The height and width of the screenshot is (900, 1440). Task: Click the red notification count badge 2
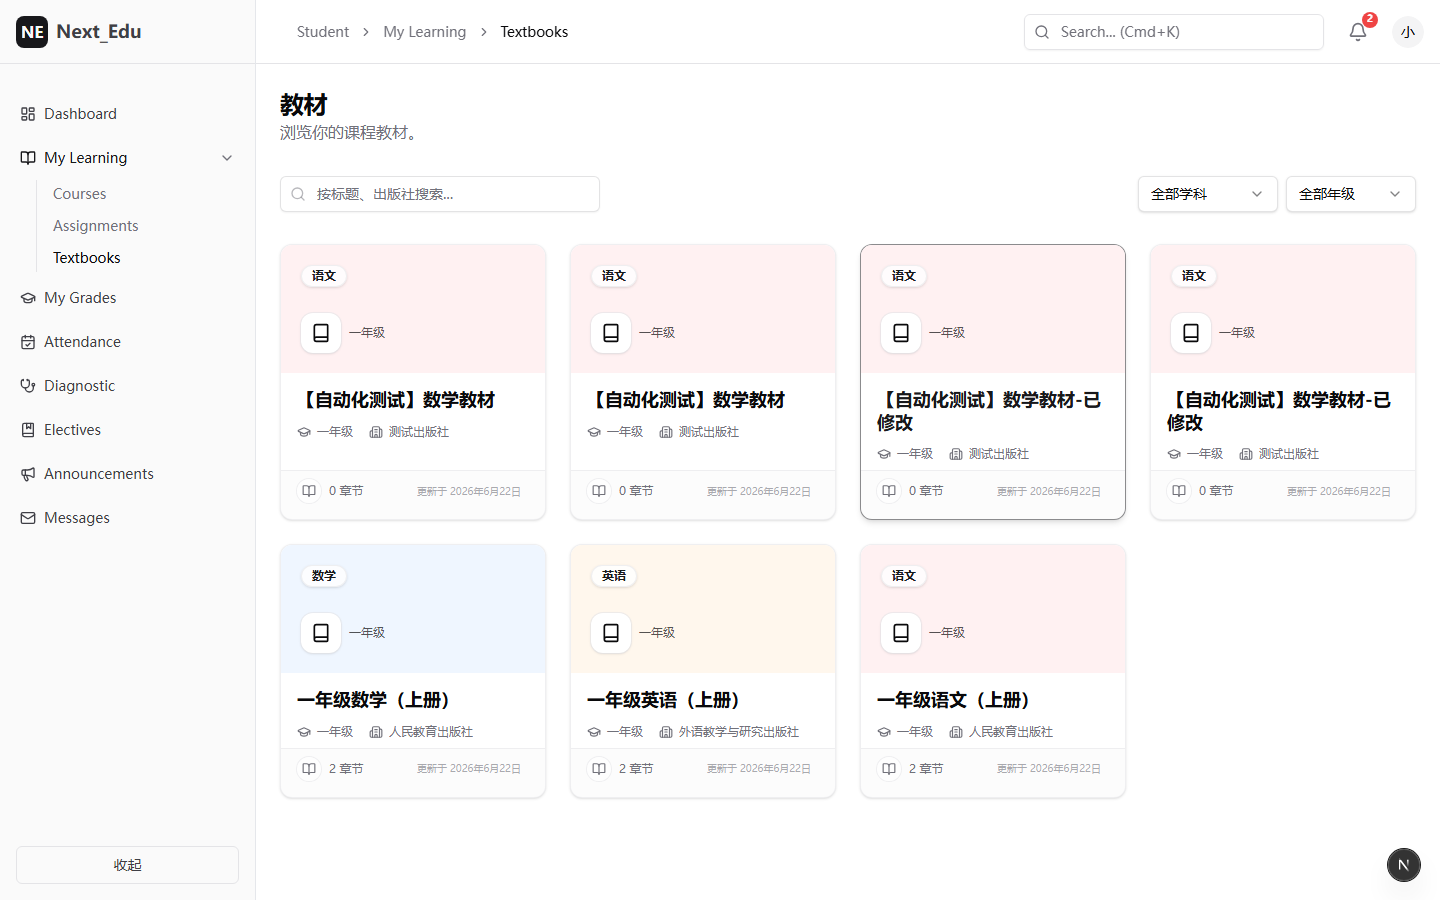(1370, 19)
